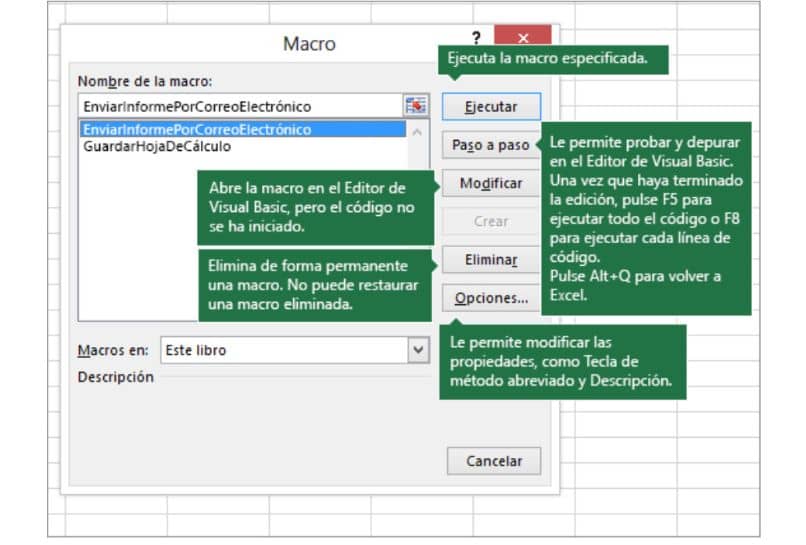This screenshot has width=806, height=545.
Task: Select GuardarHojaDeCálculo in the macro list
Action: pos(157,147)
